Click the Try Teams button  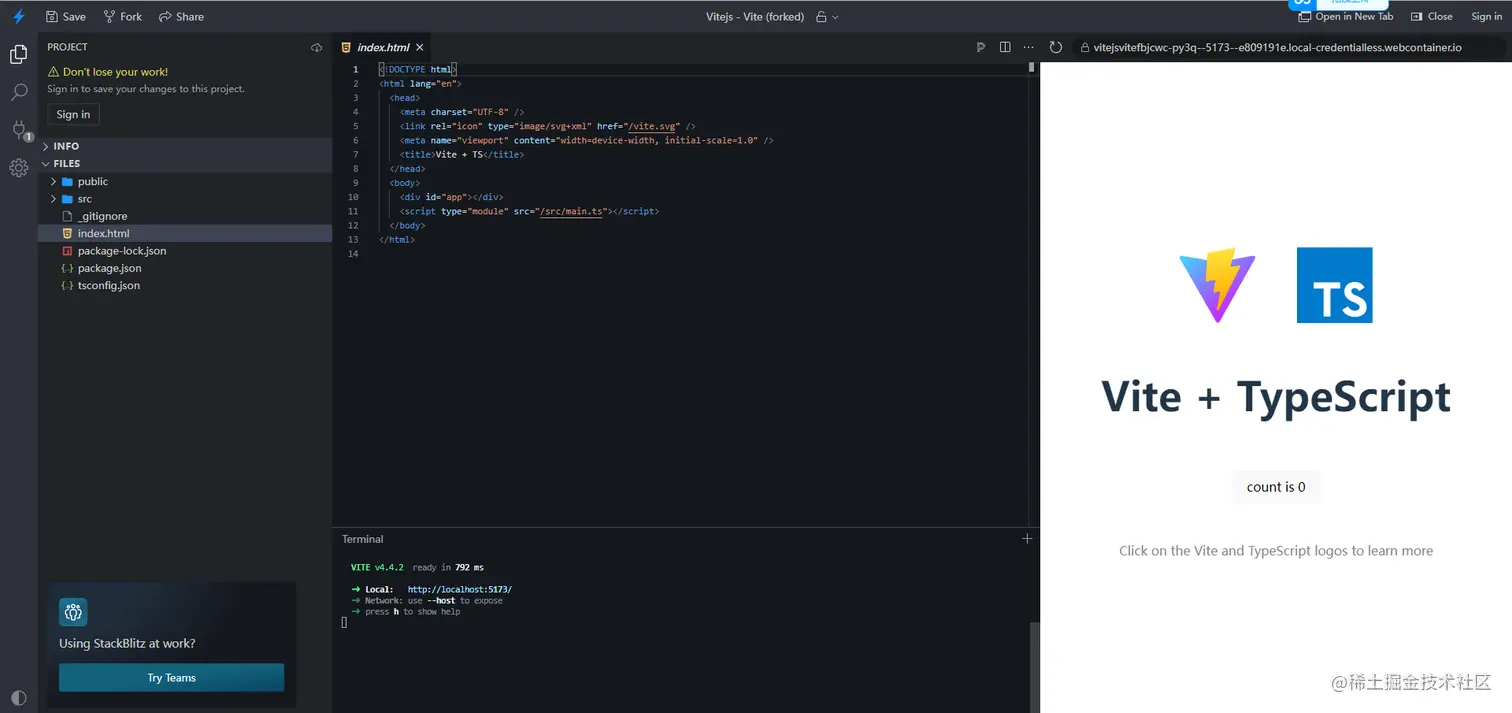pyautogui.click(x=171, y=677)
